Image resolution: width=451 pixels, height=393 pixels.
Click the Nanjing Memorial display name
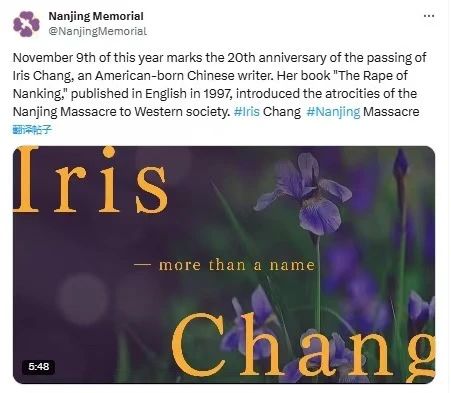click(x=96, y=16)
